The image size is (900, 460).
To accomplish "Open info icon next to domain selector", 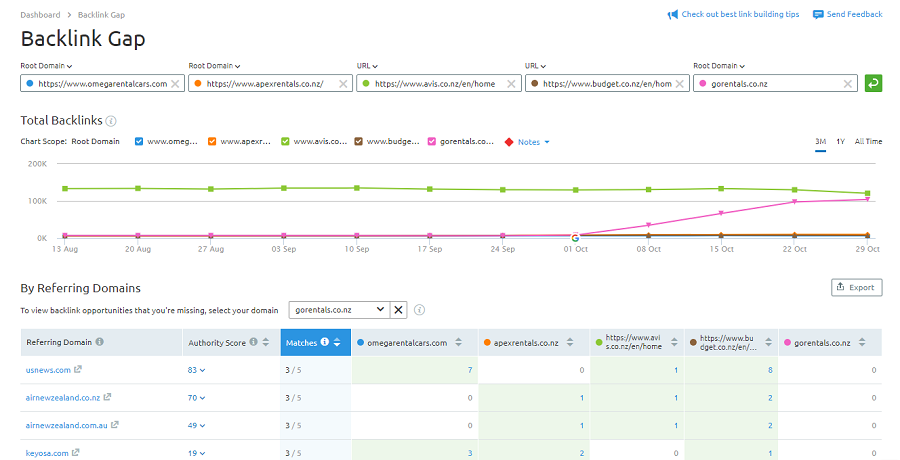I will tap(420, 310).
